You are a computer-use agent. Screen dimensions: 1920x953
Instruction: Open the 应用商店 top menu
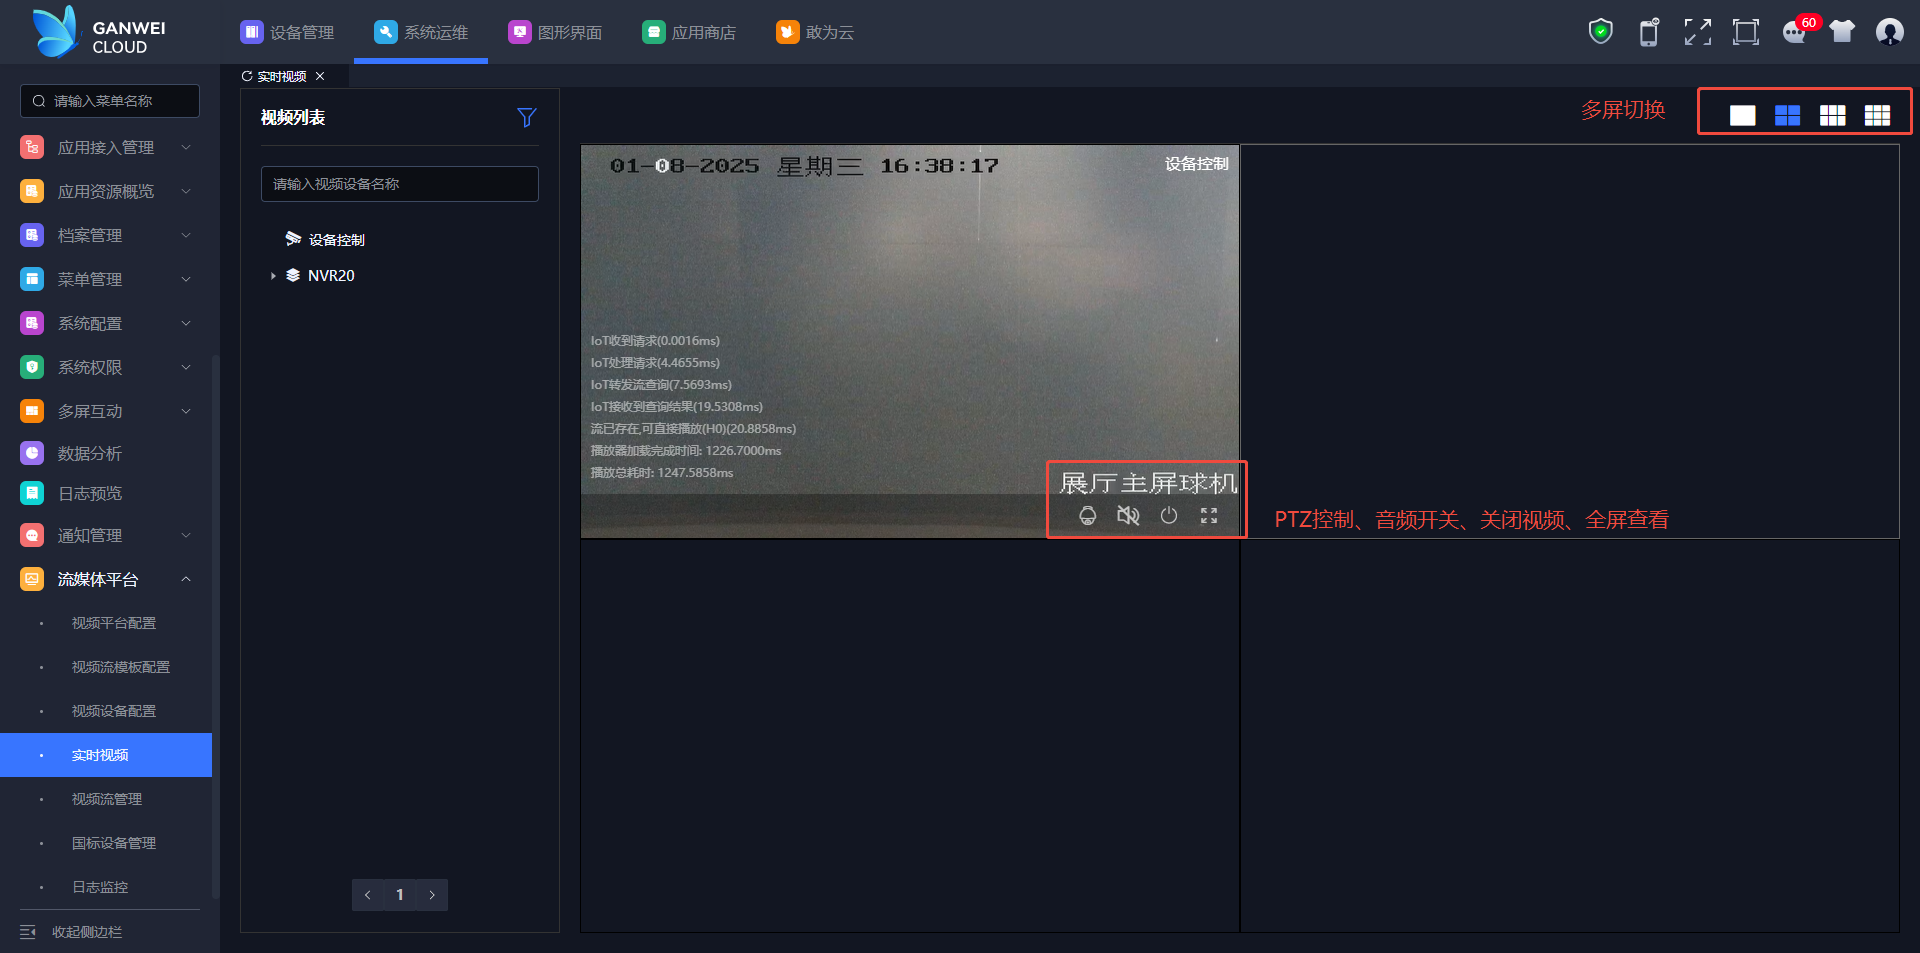689,32
